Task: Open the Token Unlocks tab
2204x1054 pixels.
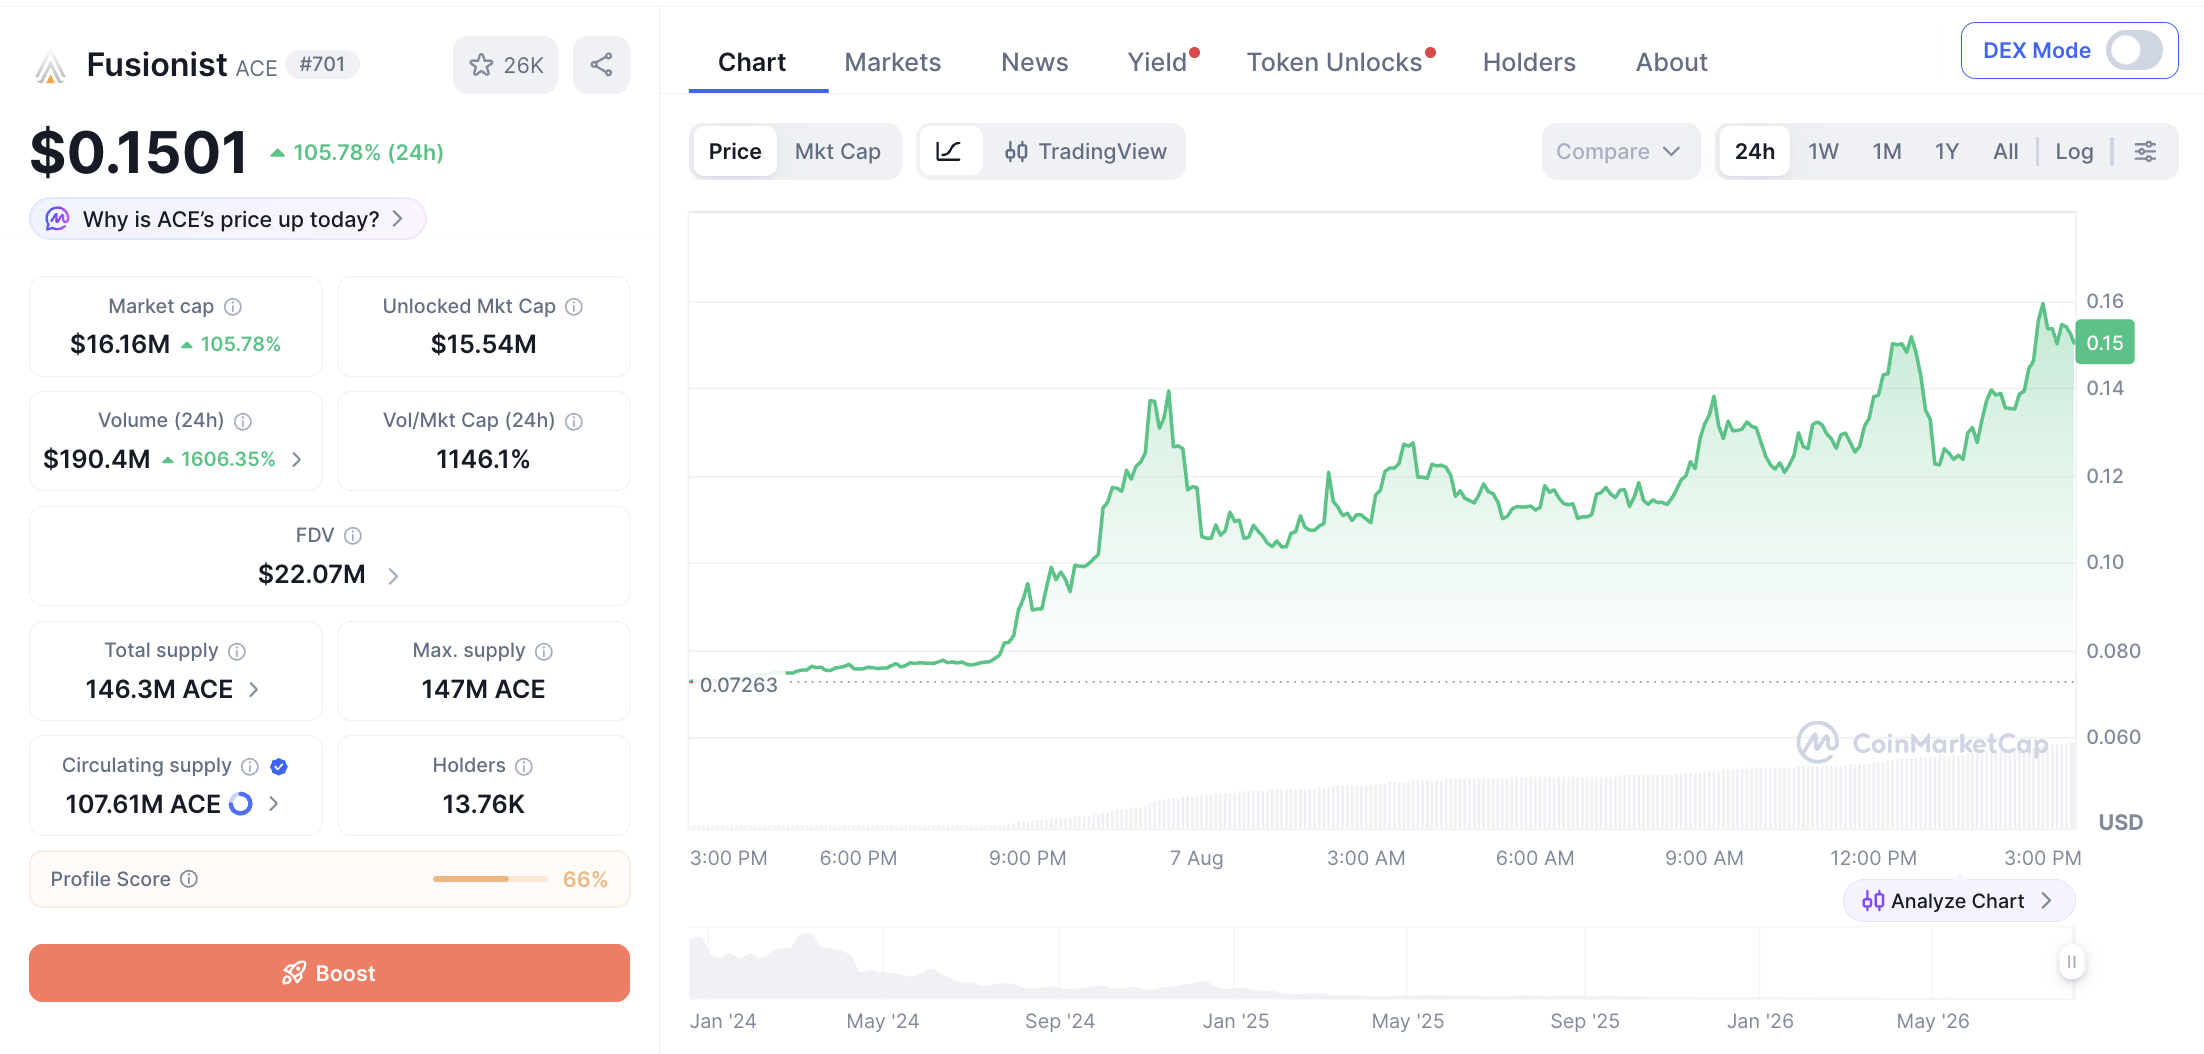Action: click(1334, 62)
